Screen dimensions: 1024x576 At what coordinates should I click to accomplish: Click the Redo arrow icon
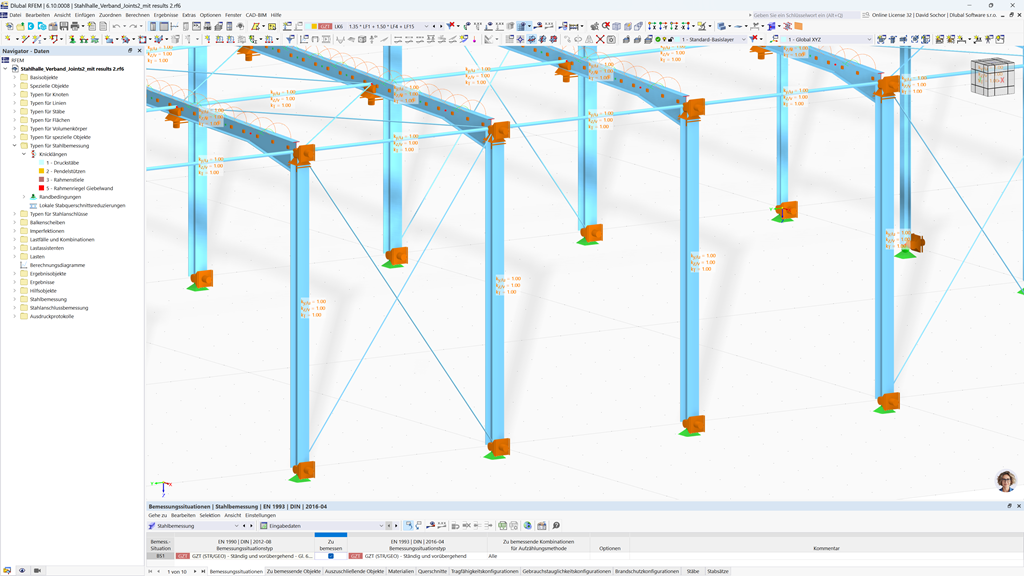click(133, 26)
